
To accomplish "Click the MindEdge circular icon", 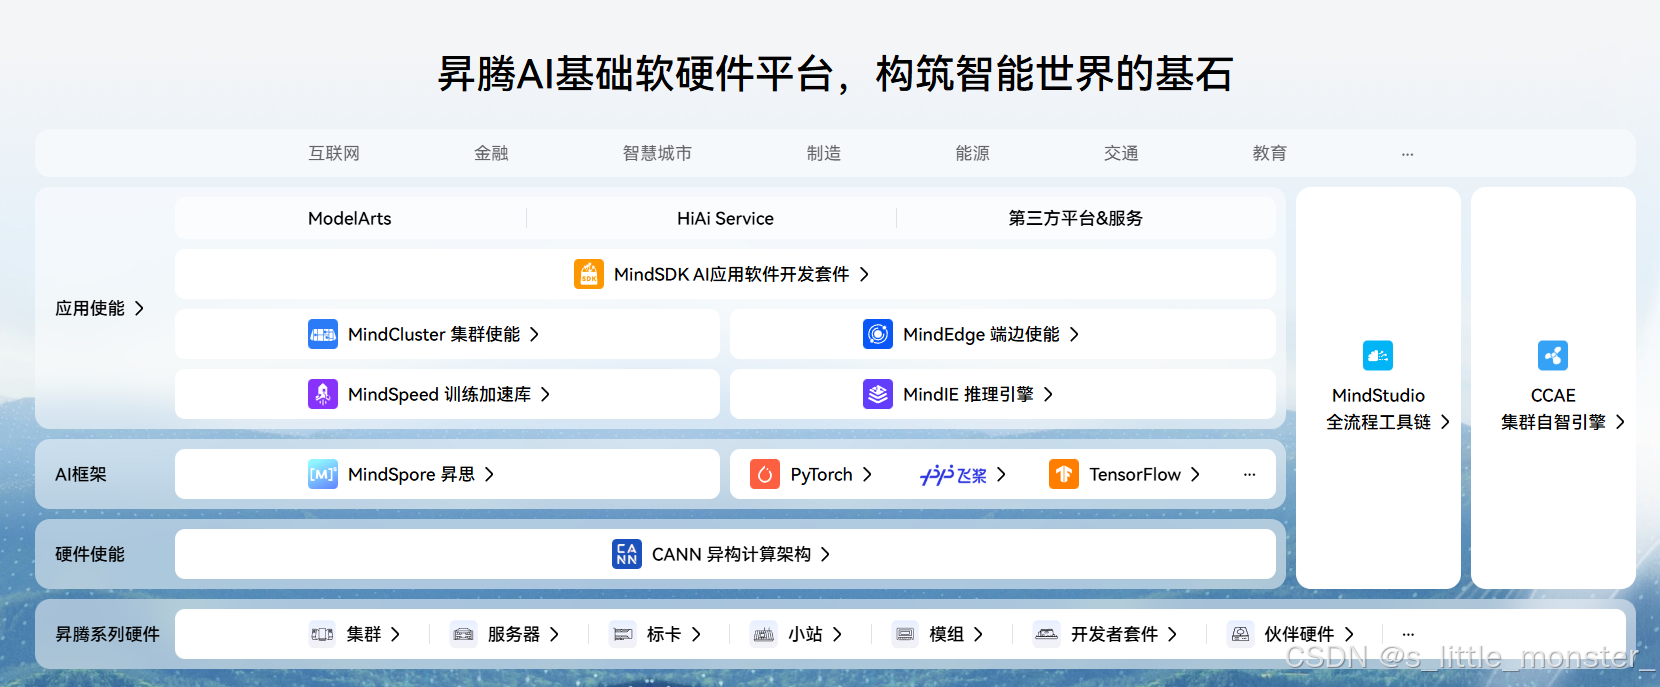I will [878, 334].
